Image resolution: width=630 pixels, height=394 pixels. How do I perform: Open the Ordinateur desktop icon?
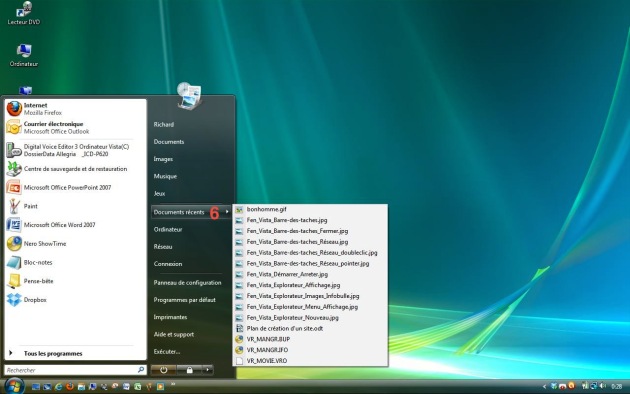pyautogui.click(x=24, y=55)
